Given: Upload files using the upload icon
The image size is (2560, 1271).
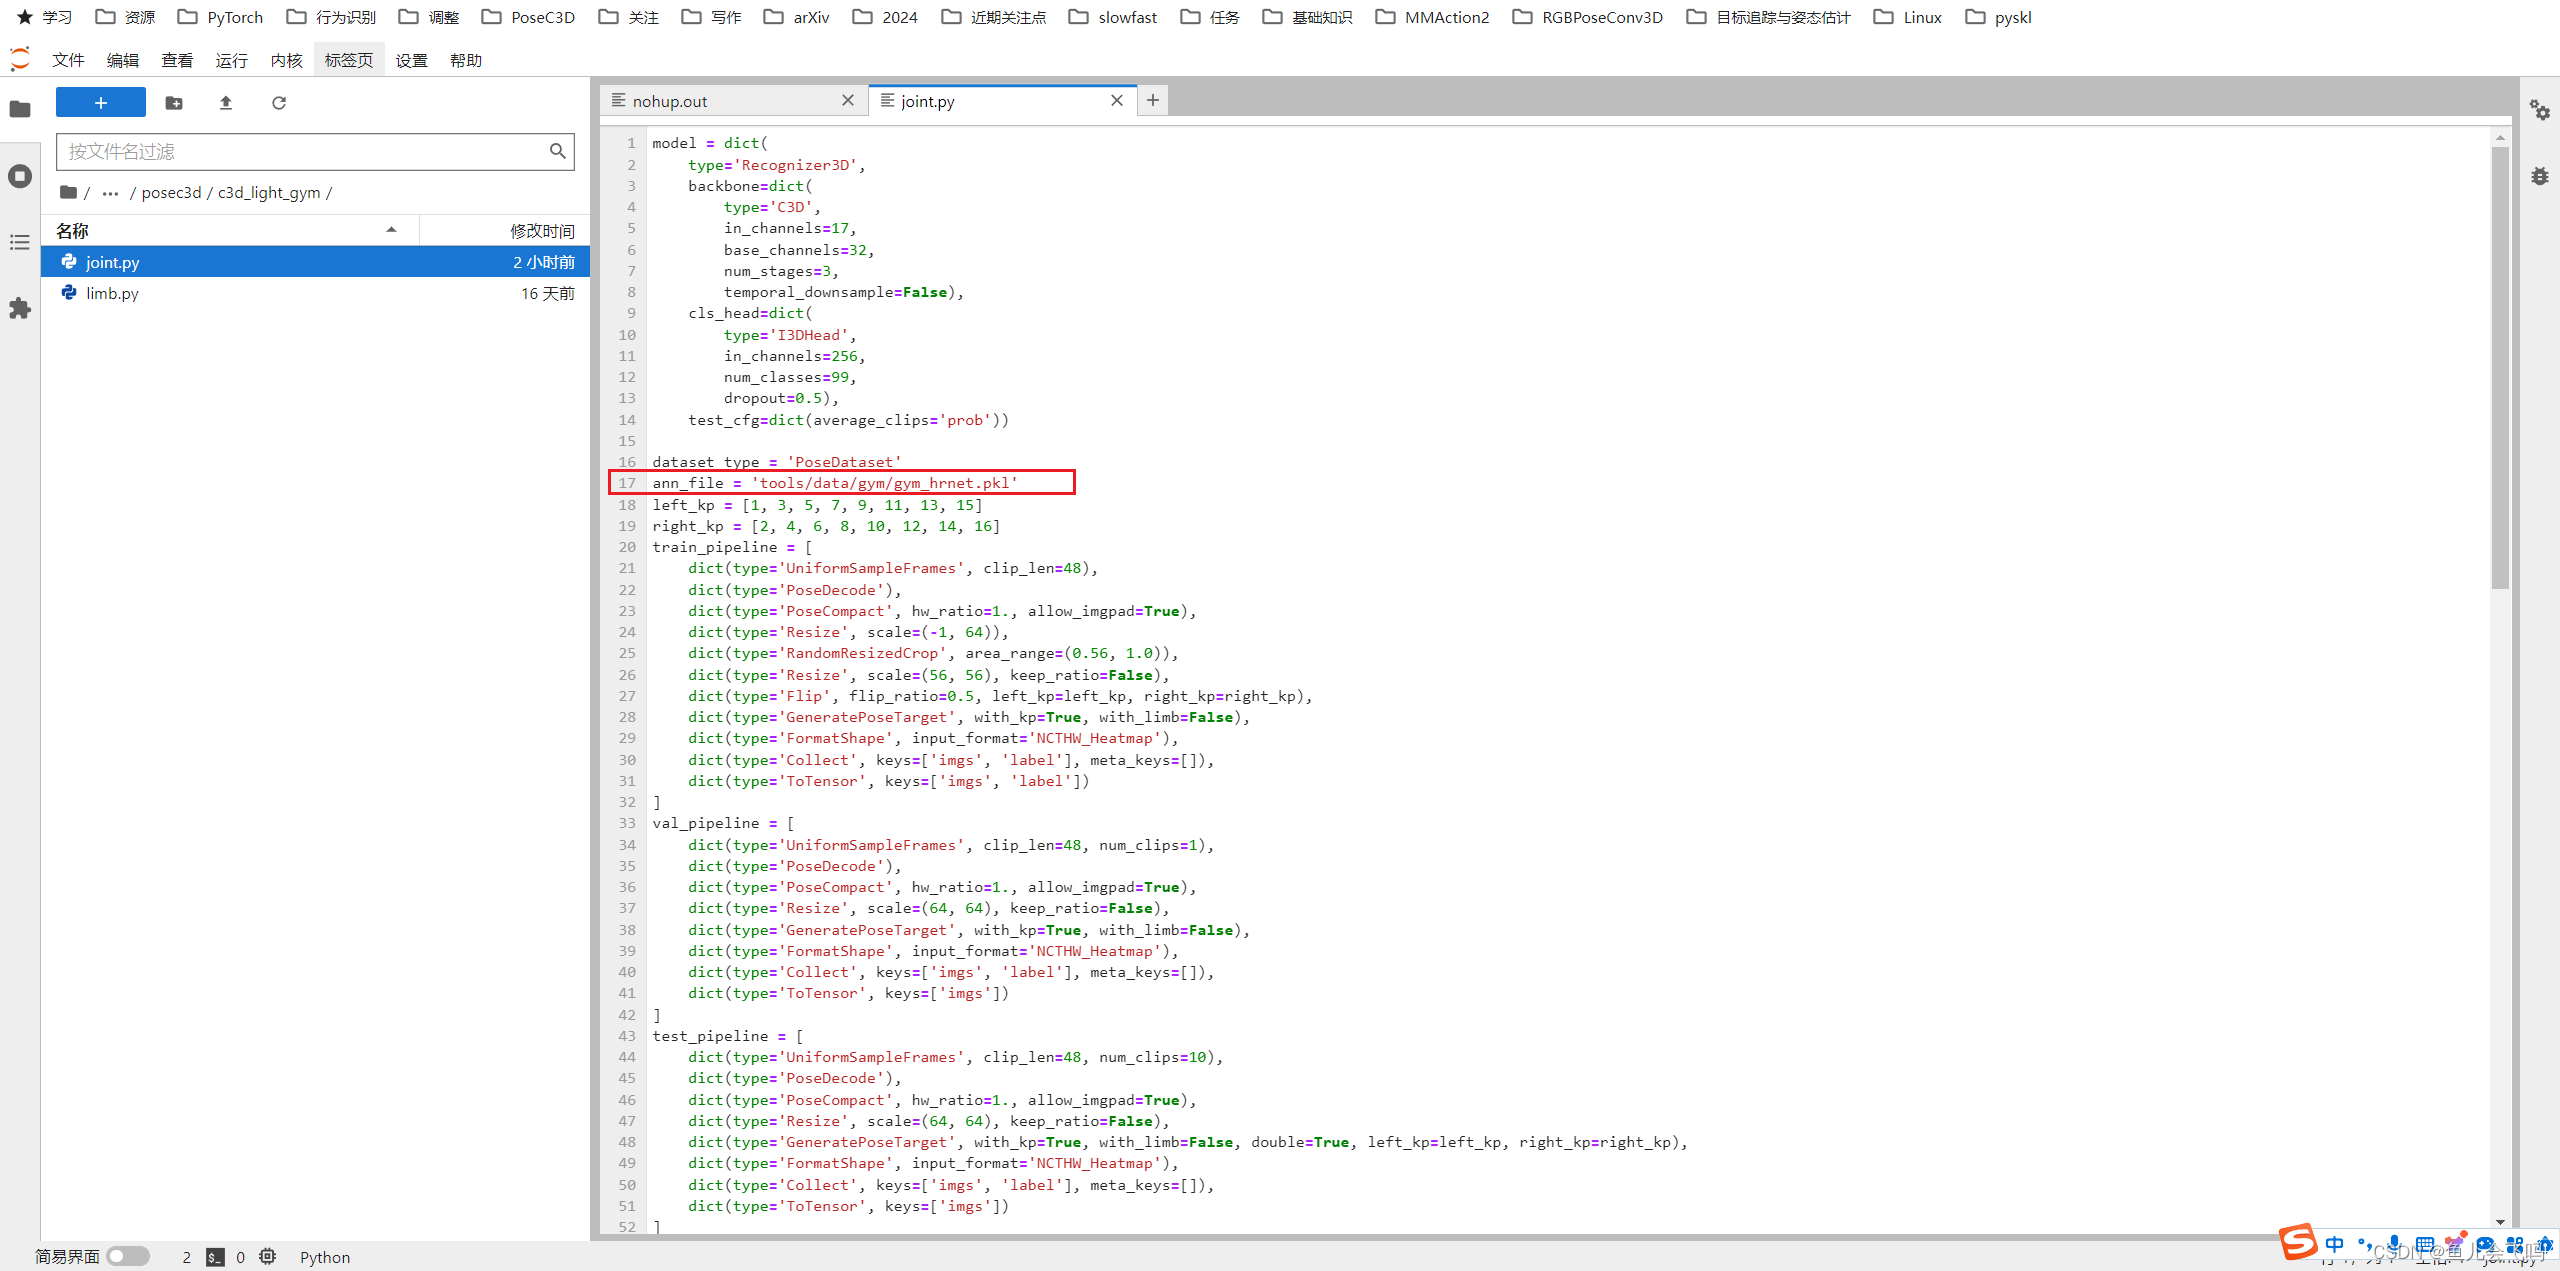Looking at the screenshot, I should click(x=226, y=102).
